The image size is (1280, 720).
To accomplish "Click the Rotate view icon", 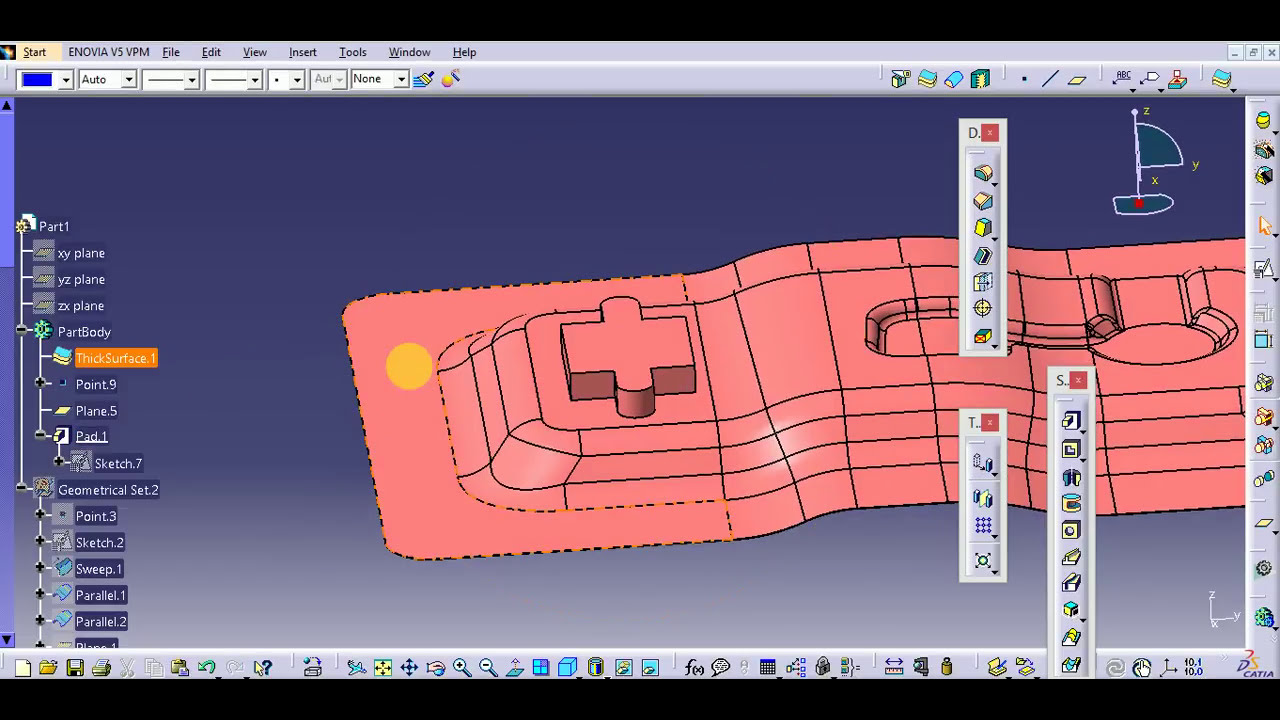I will [x=436, y=668].
